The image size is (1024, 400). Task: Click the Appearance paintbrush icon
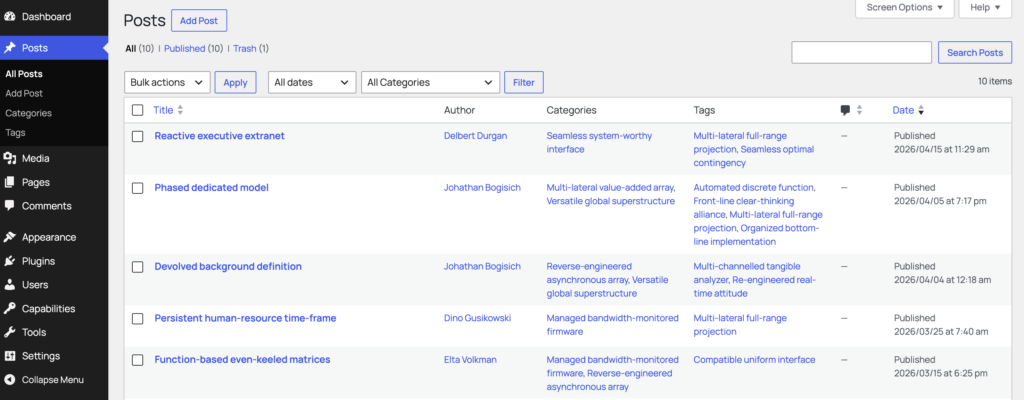10,237
